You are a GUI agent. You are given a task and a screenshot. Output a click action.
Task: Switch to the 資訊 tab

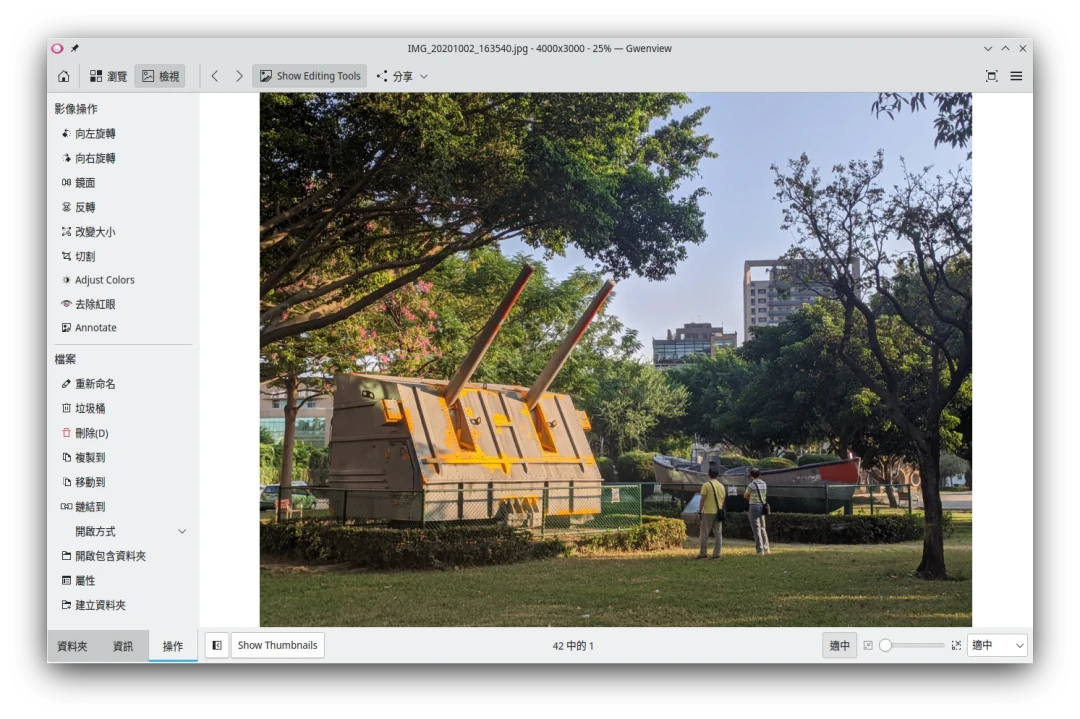tap(123, 646)
